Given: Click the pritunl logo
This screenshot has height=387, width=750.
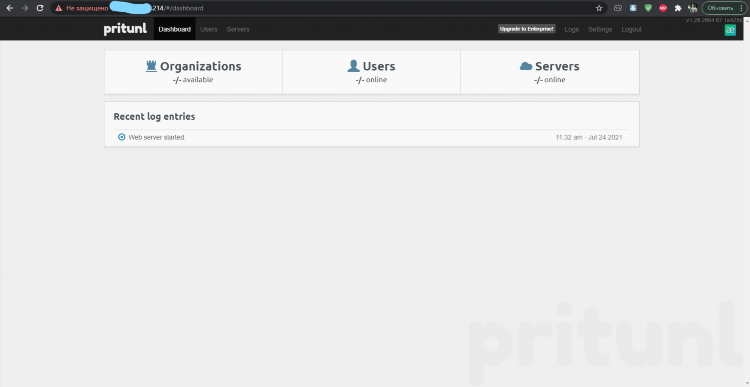Looking at the screenshot, I should [125, 29].
